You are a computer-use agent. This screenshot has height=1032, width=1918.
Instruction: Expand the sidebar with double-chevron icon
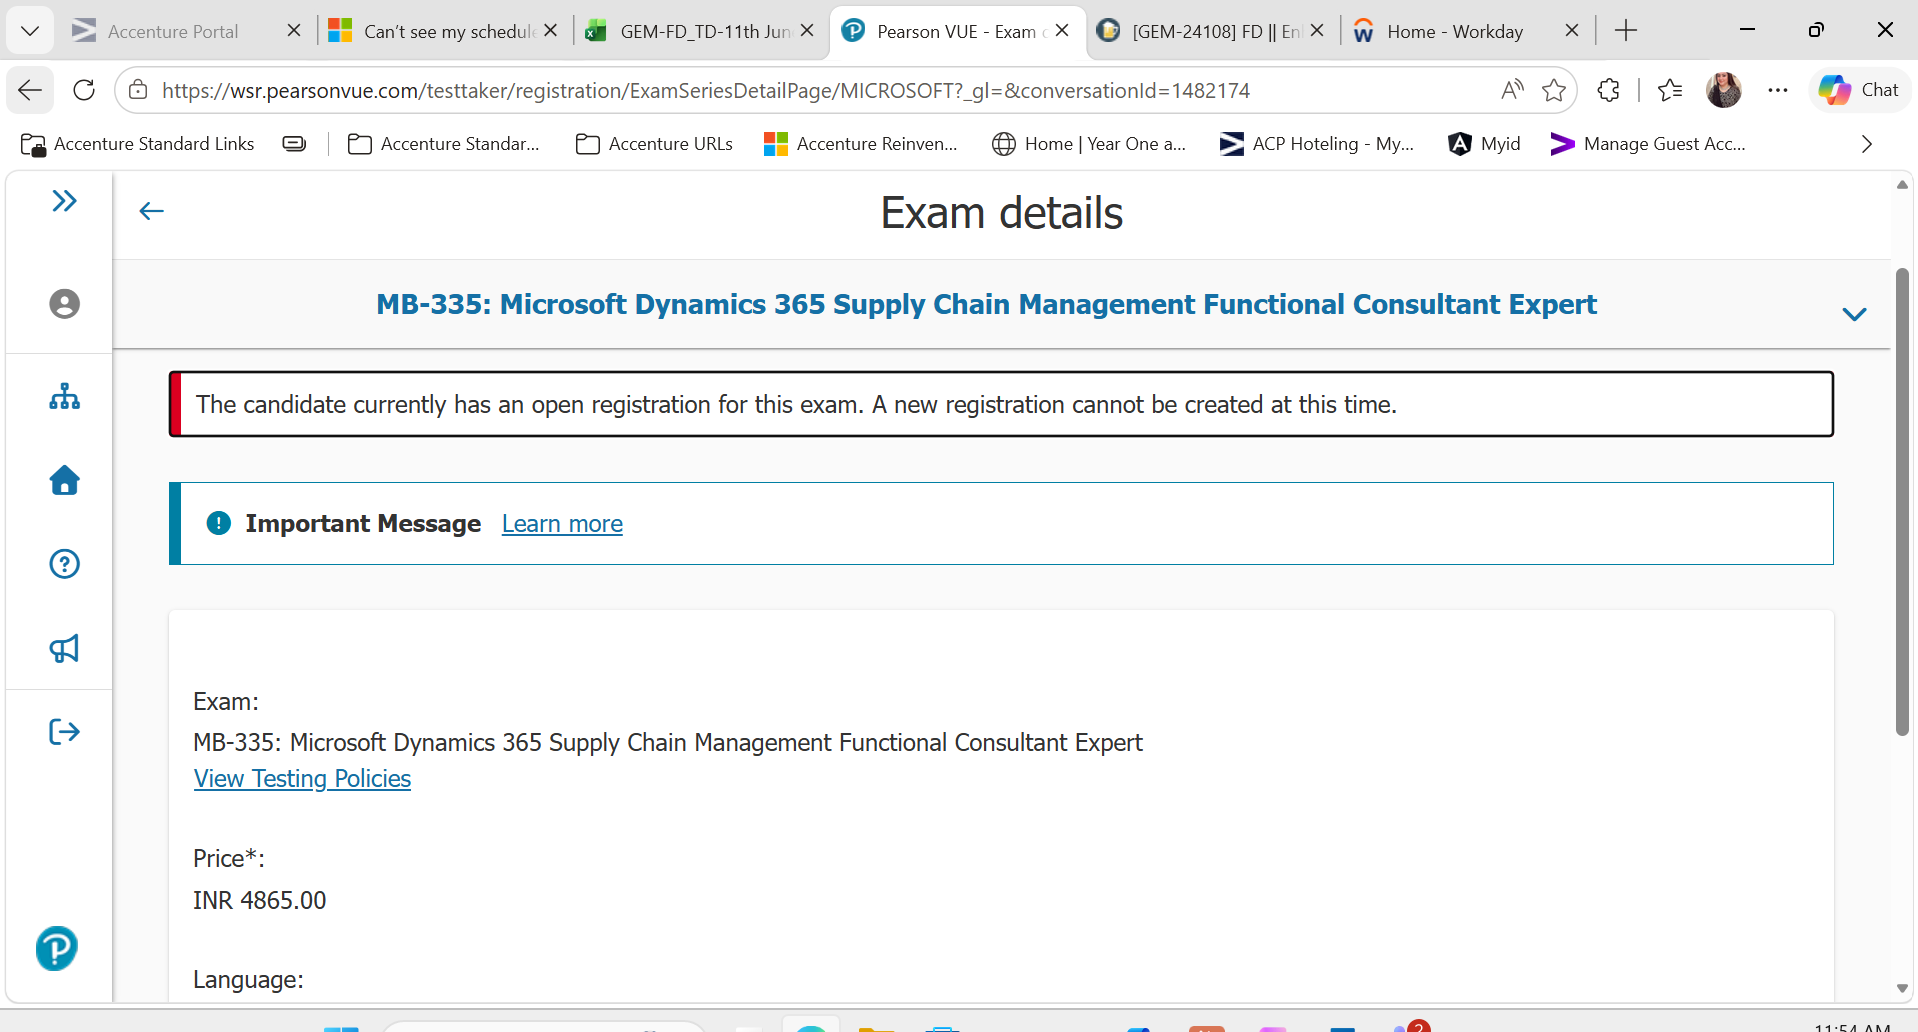pos(65,201)
